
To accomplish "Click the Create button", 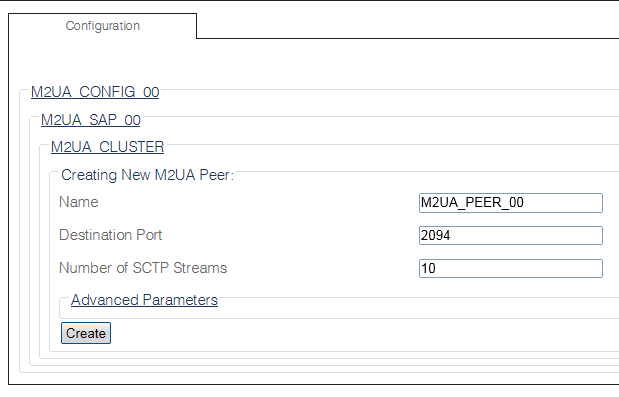I will [86, 333].
